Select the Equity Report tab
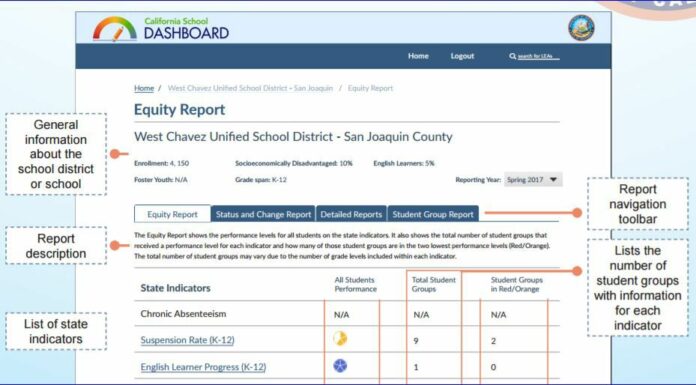This screenshot has width=696, height=385. tap(172, 214)
